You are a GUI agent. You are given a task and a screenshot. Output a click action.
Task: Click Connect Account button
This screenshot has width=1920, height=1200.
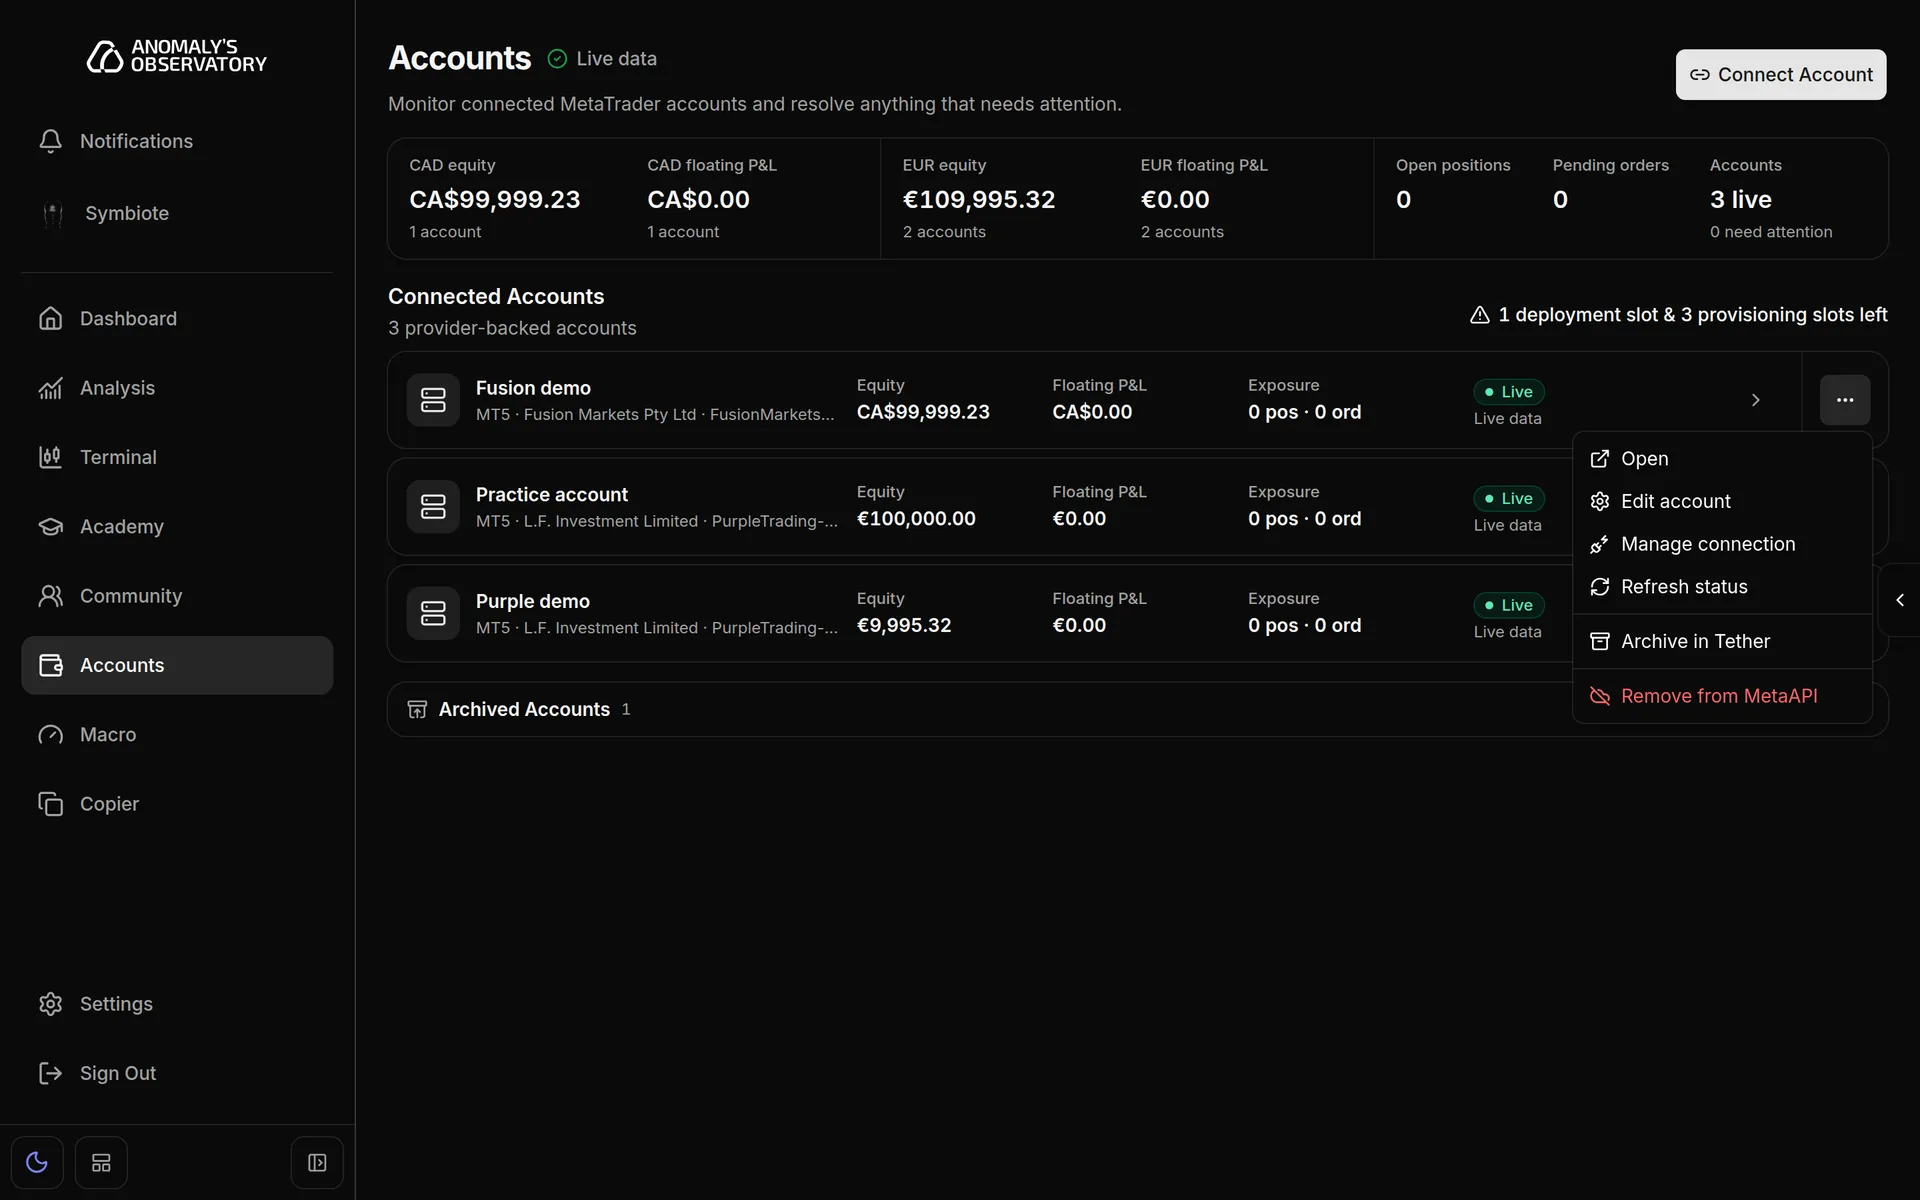(1781, 75)
